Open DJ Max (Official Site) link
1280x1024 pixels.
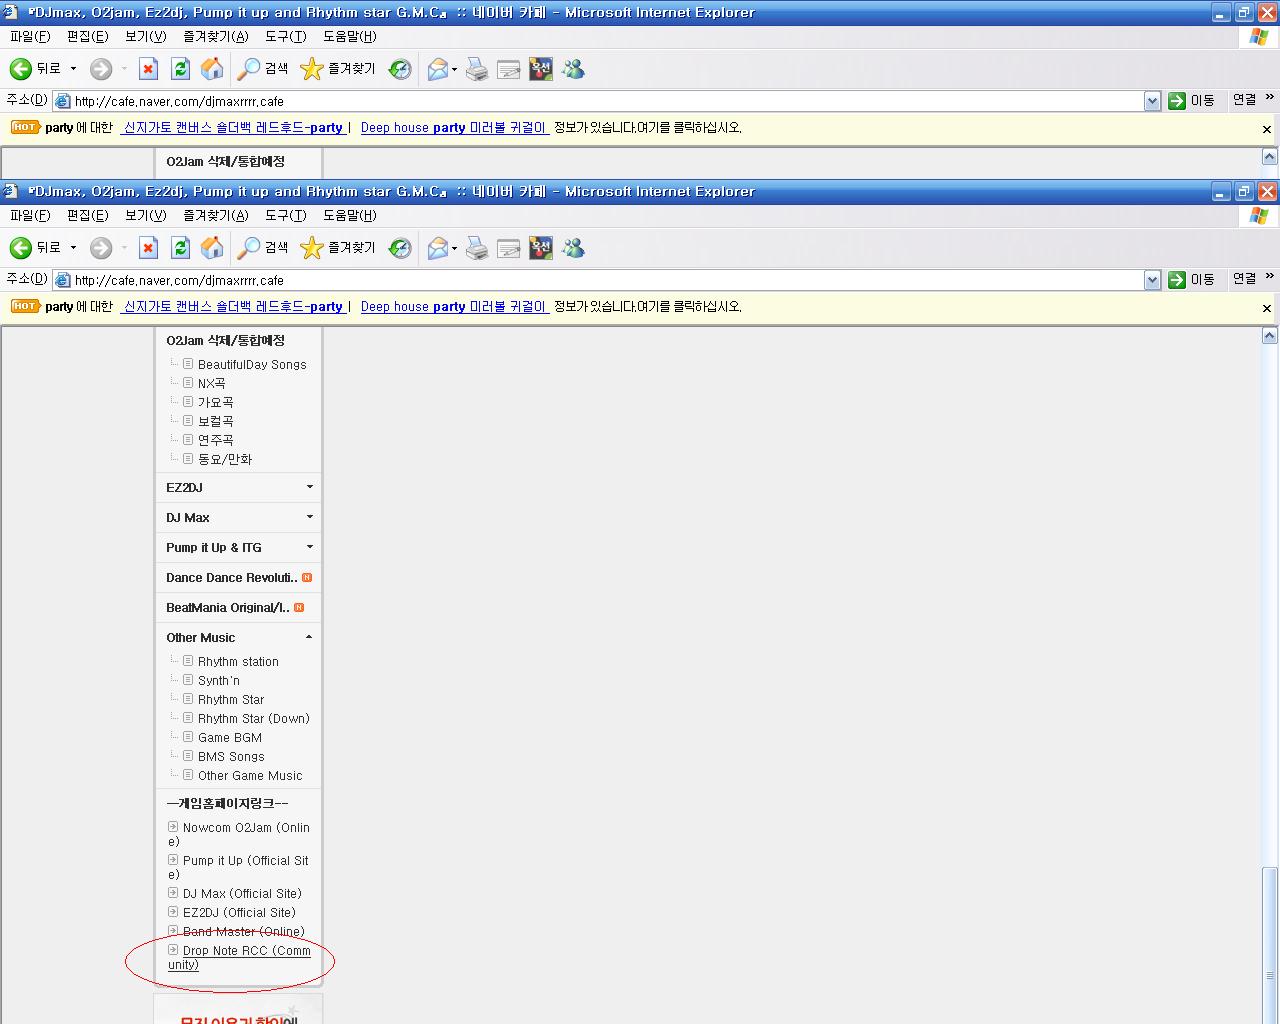point(242,894)
